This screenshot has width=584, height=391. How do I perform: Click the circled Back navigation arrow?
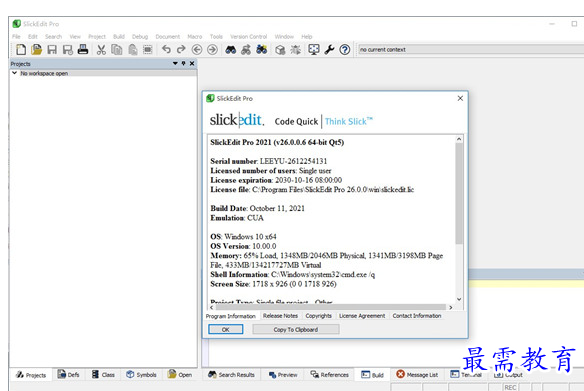point(197,49)
